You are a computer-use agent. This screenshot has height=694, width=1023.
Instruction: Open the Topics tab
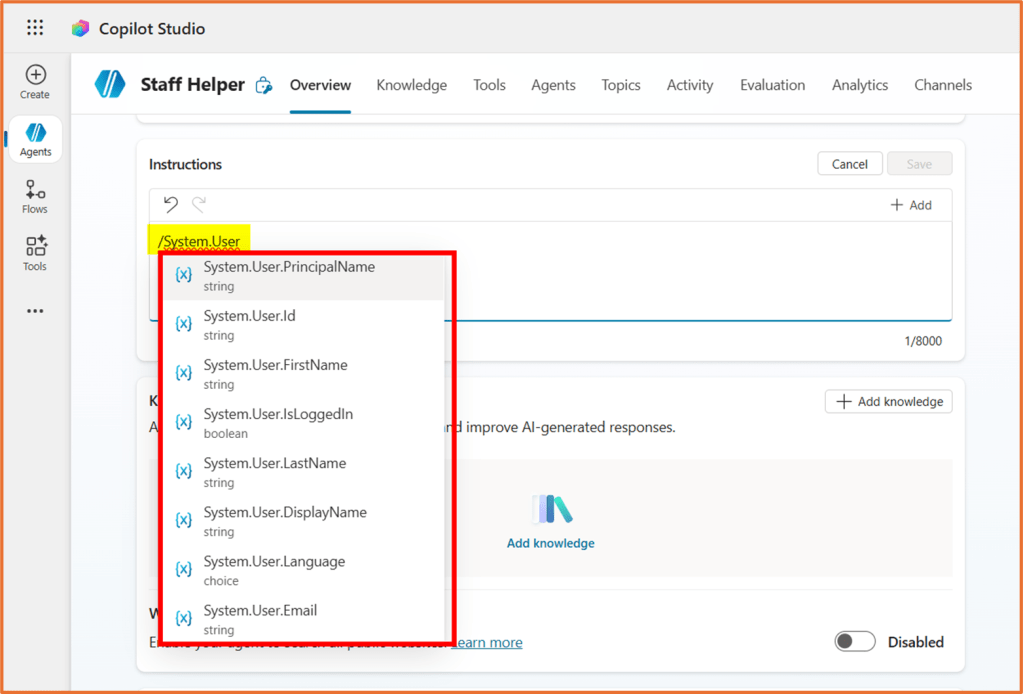(620, 85)
